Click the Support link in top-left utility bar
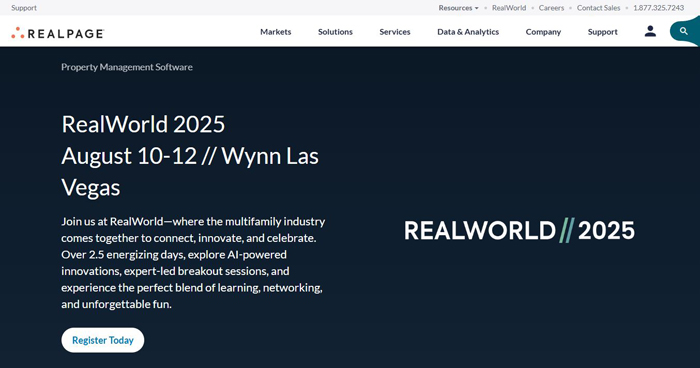 [24, 8]
